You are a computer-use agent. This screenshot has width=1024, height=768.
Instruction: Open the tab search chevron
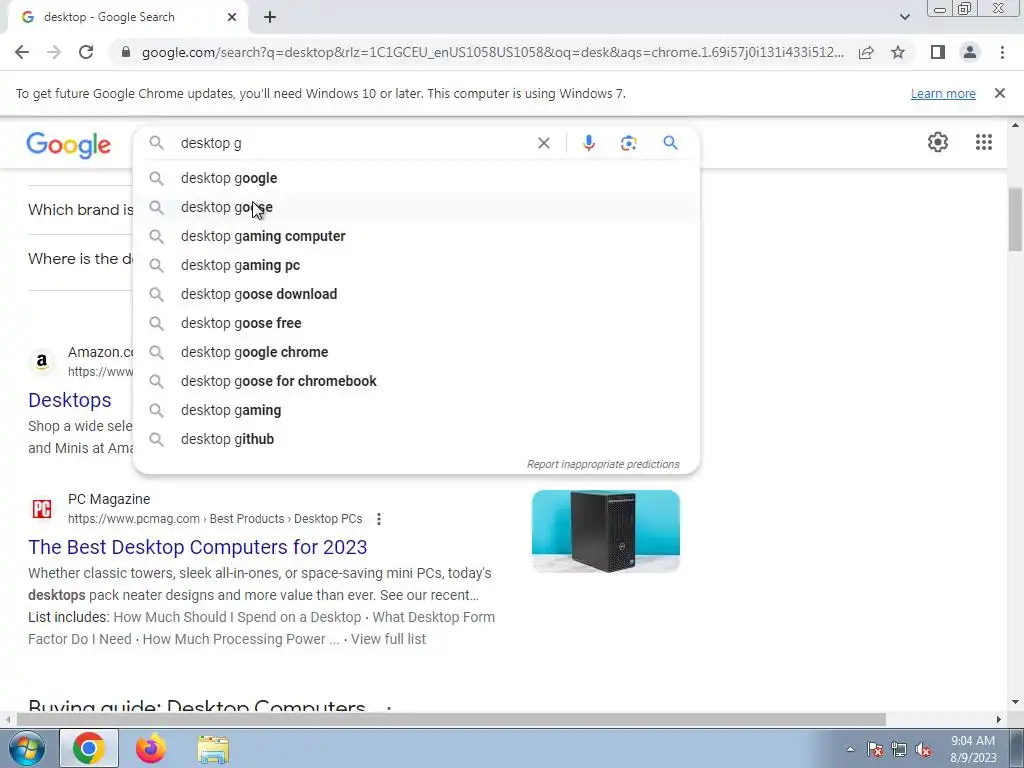click(904, 17)
